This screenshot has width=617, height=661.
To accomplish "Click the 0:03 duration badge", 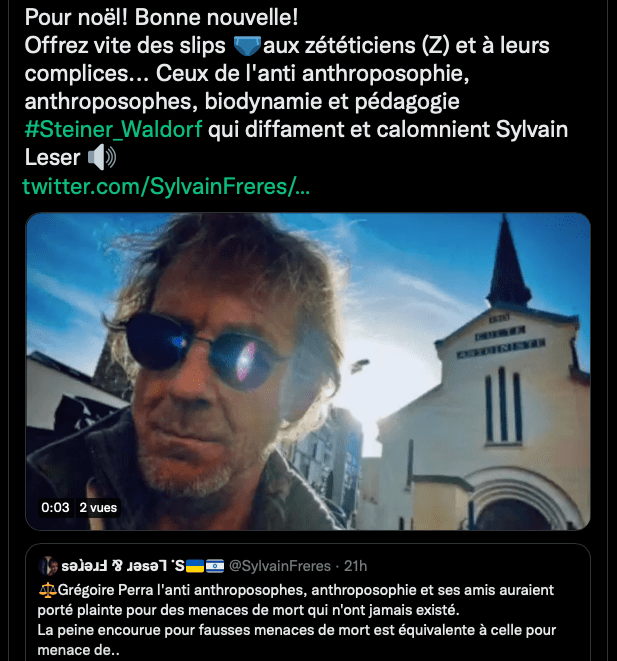I will [55, 507].
